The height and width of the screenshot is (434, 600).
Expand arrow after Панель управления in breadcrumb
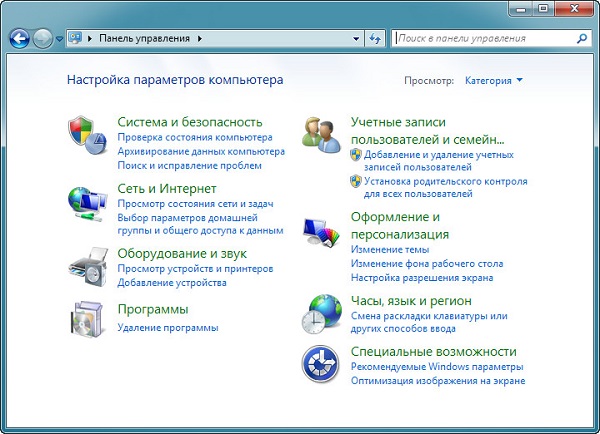coord(200,38)
